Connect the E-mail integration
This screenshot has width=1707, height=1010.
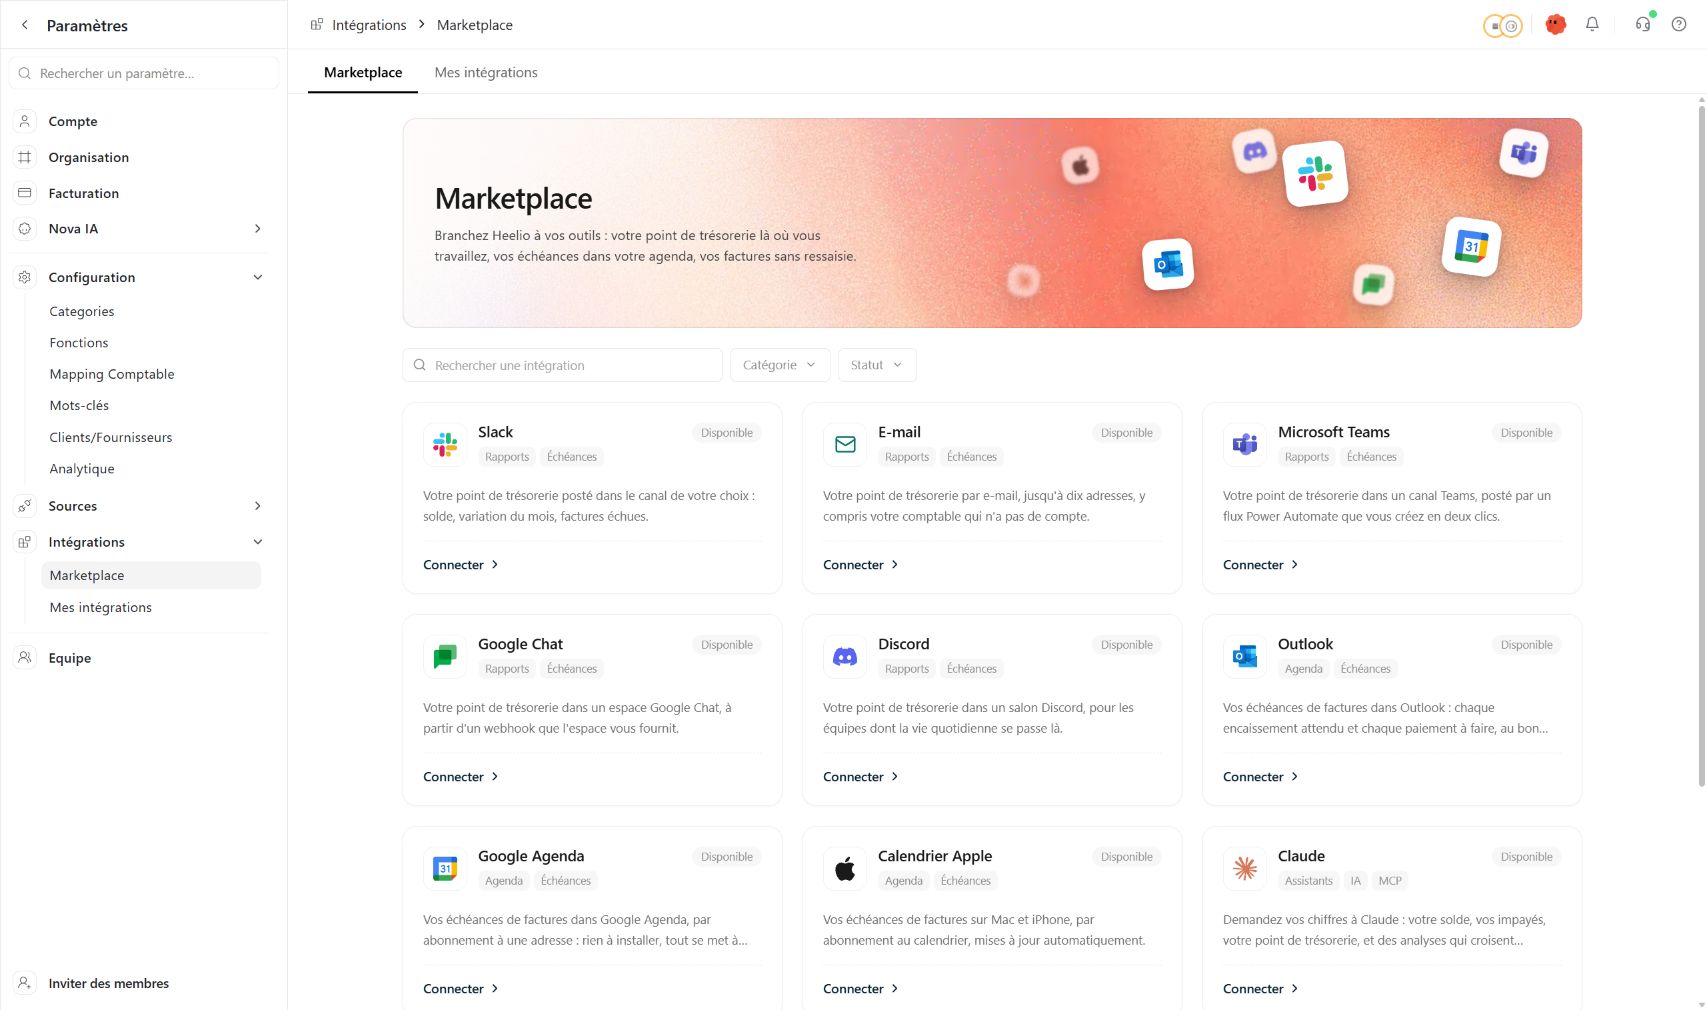tap(861, 565)
